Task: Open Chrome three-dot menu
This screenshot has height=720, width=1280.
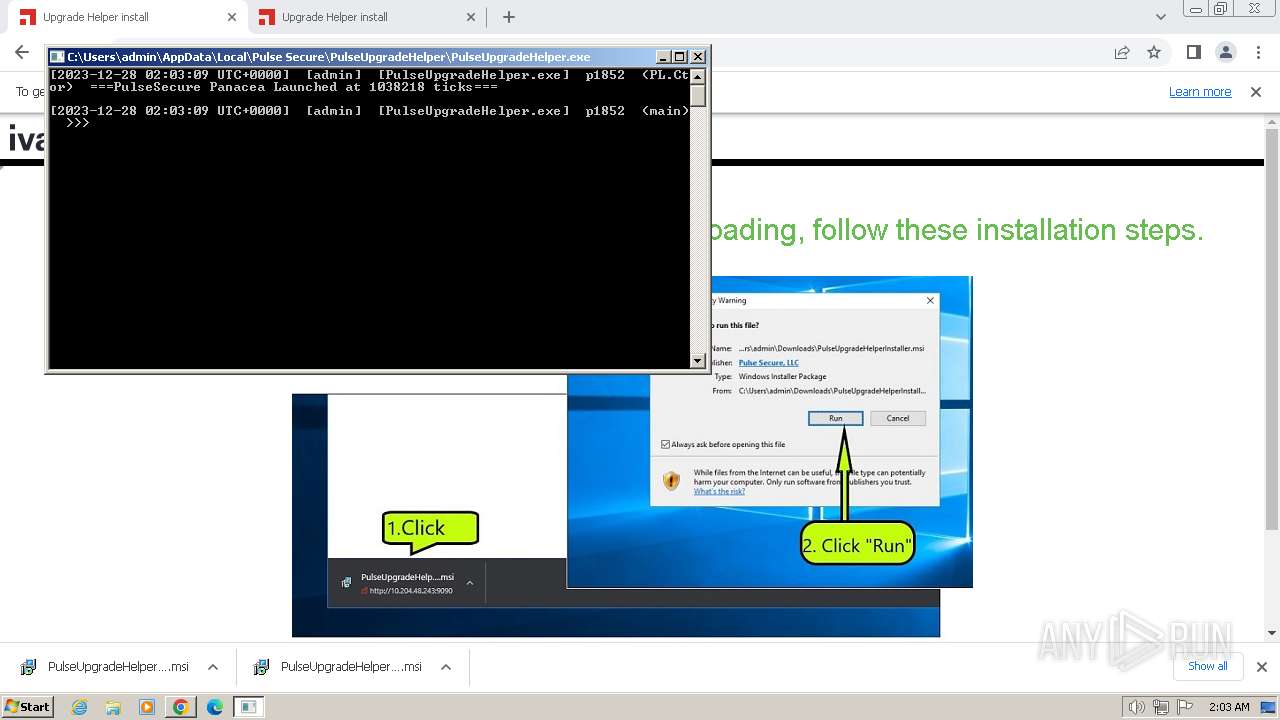Action: (x=1257, y=52)
